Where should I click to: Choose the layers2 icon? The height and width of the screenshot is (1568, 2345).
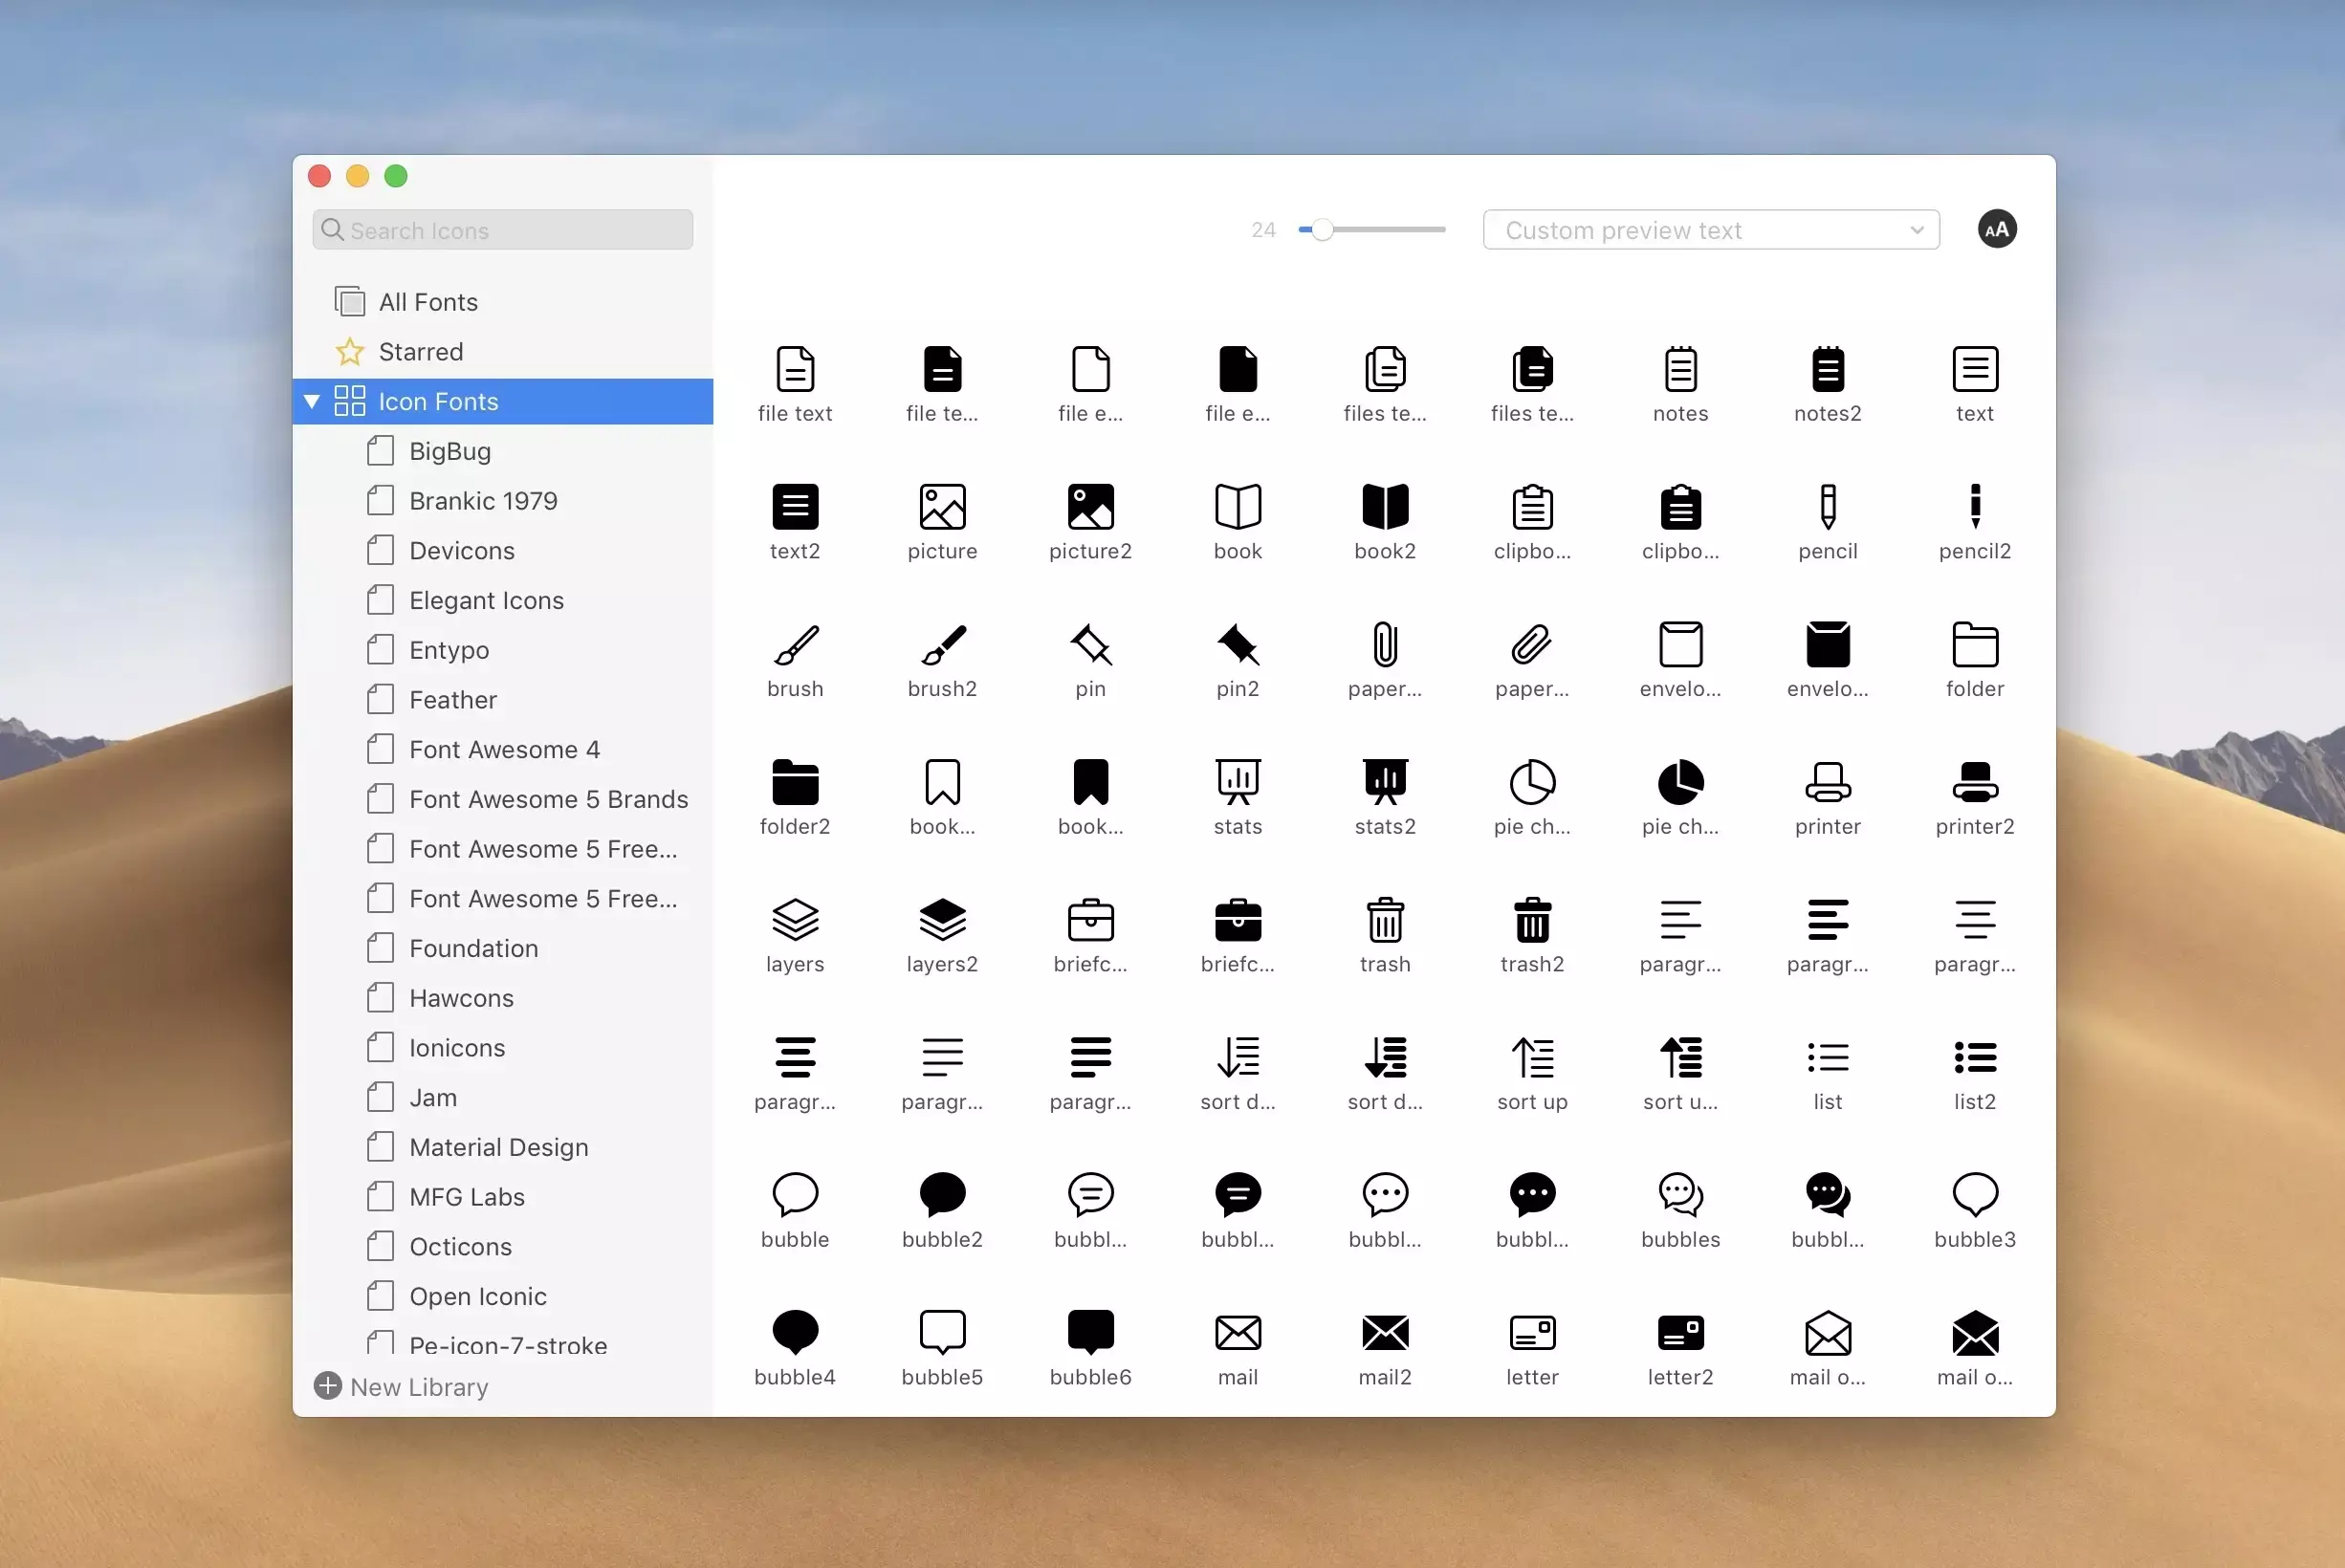click(x=941, y=920)
